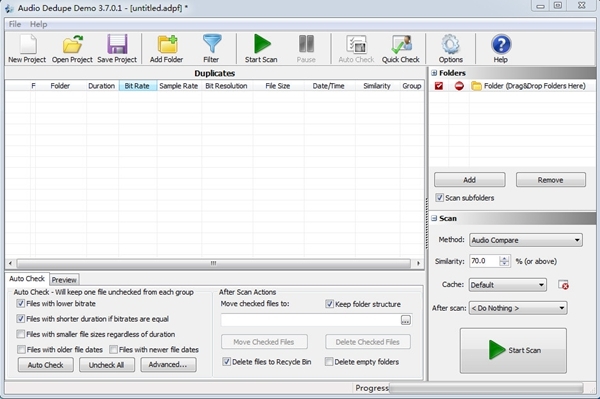Sort by the Date/Time column header
This screenshot has height=399, width=600.
point(329,86)
